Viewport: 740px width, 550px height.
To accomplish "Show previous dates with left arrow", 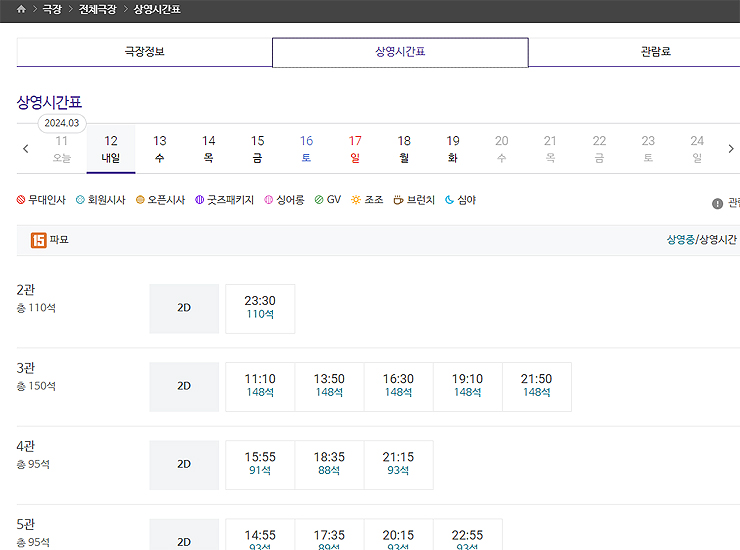I will click(25, 149).
